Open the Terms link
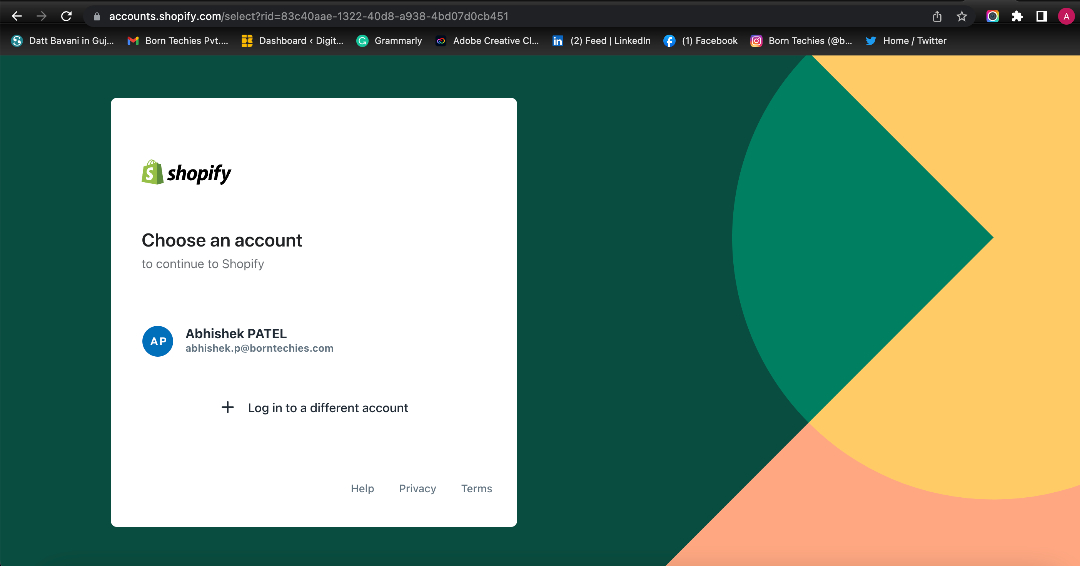The image size is (1080, 566). [477, 488]
